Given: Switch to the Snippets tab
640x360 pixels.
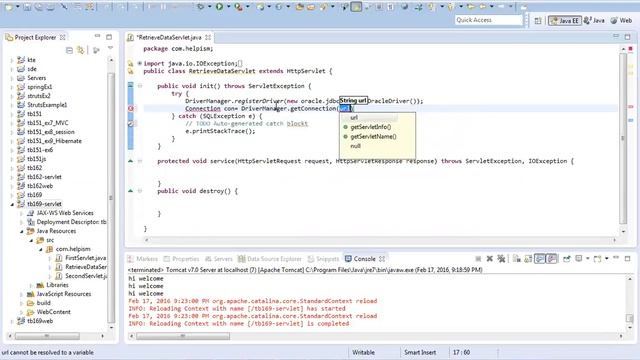Looking at the screenshot, I should point(324,259).
